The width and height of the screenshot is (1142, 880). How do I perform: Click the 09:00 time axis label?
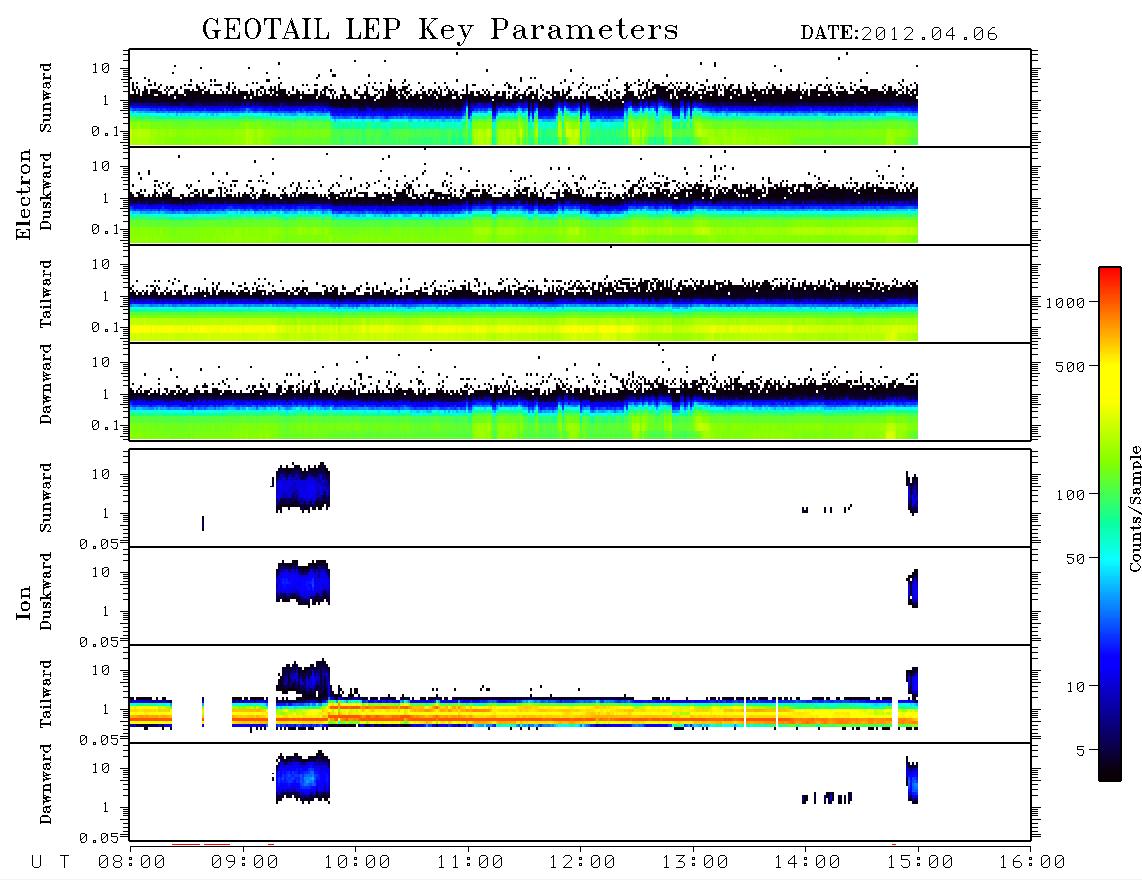point(245,863)
